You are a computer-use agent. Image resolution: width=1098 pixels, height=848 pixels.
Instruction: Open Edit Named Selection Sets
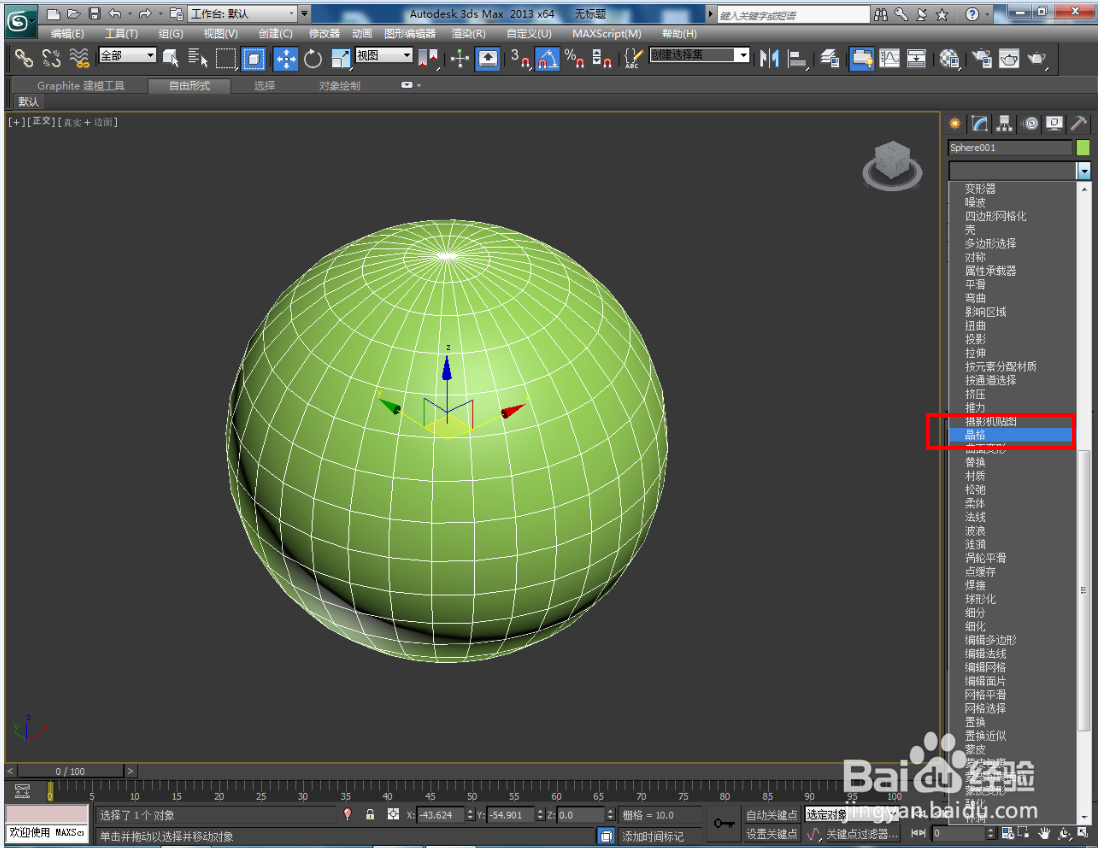[x=633, y=58]
